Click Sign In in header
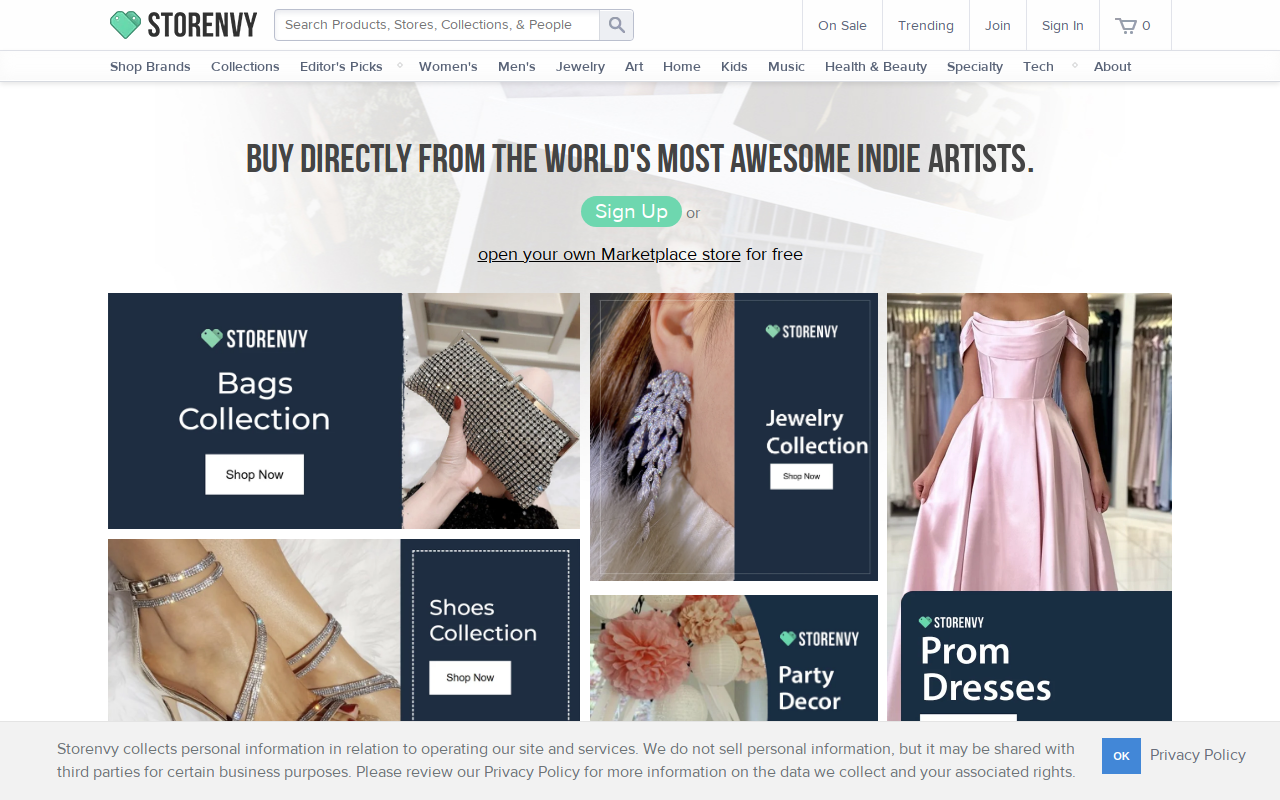This screenshot has width=1280, height=800. [1062, 25]
